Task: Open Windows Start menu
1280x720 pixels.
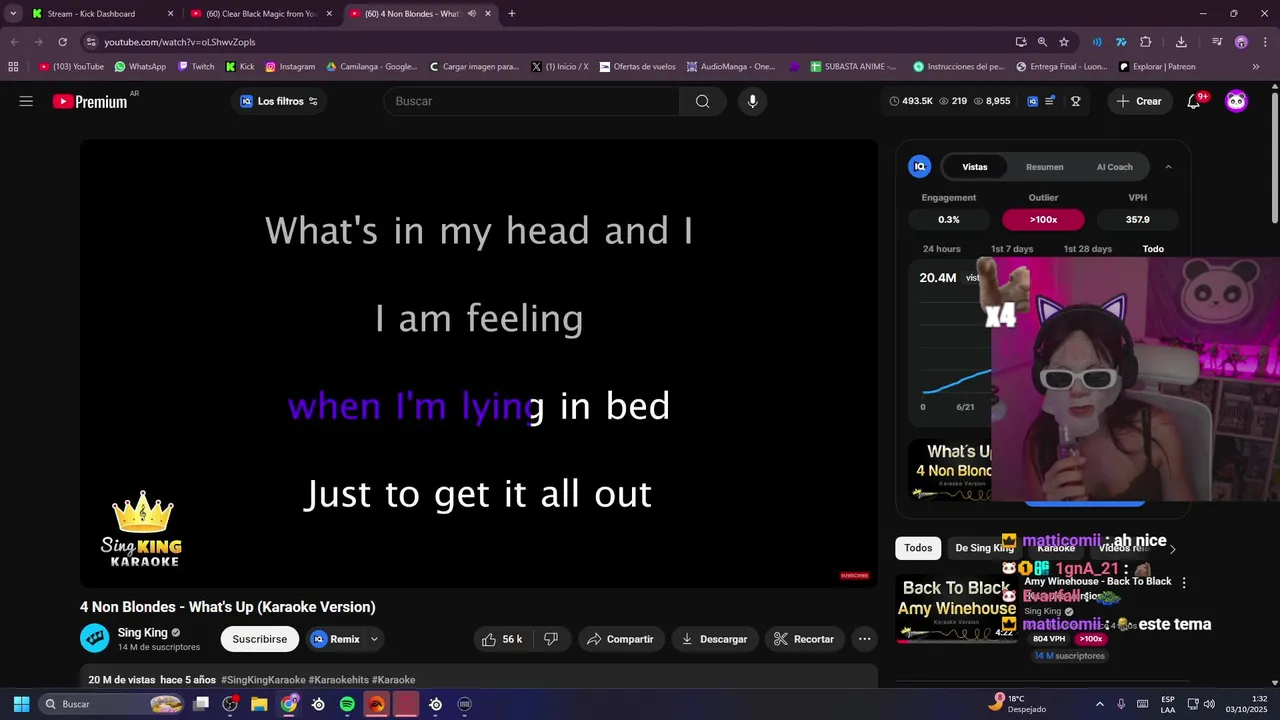Action: coord(21,704)
